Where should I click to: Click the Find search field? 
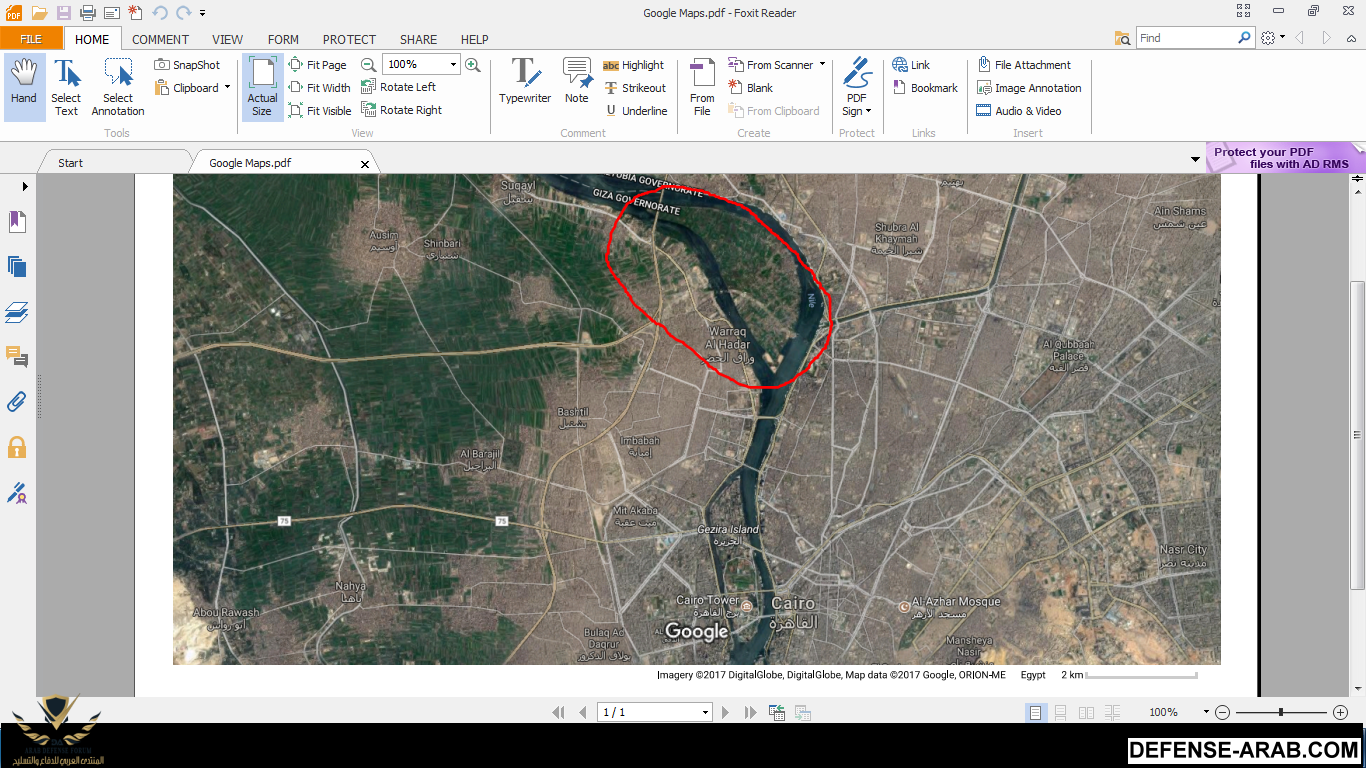pos(1187,38)
